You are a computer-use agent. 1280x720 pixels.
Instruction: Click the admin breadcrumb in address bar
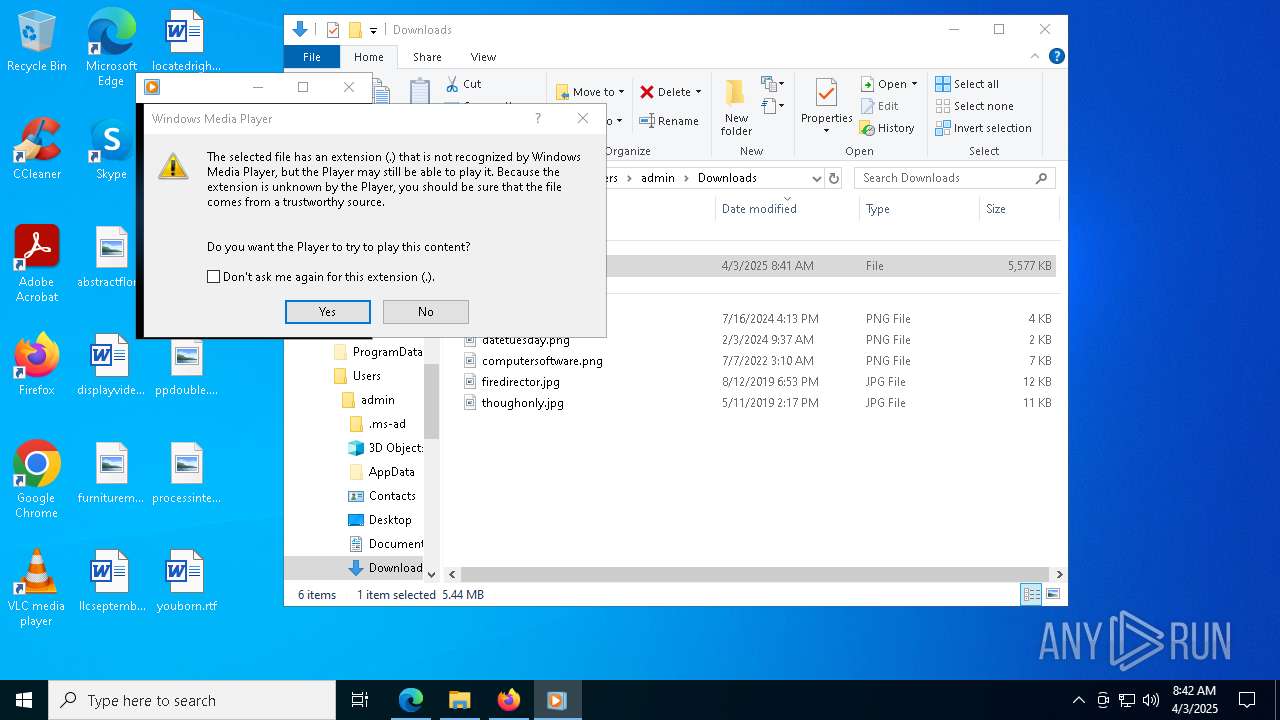pyautogui.click(x=658, y=178)
